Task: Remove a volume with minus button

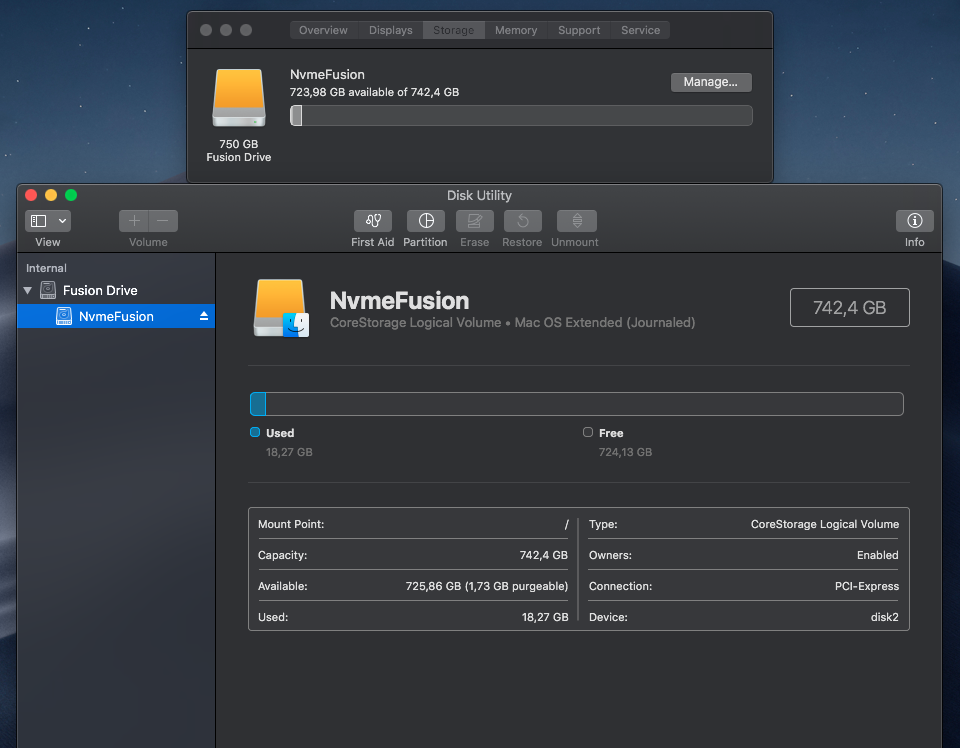Action: pyautogui.click(x=163, y=221)
